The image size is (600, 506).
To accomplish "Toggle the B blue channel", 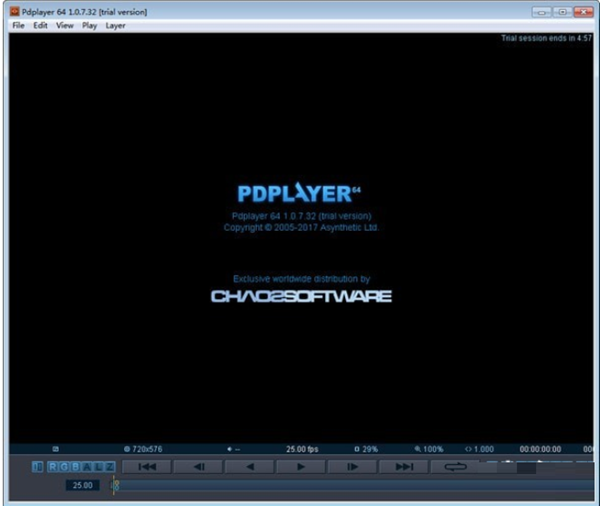I will click(74, 466).
